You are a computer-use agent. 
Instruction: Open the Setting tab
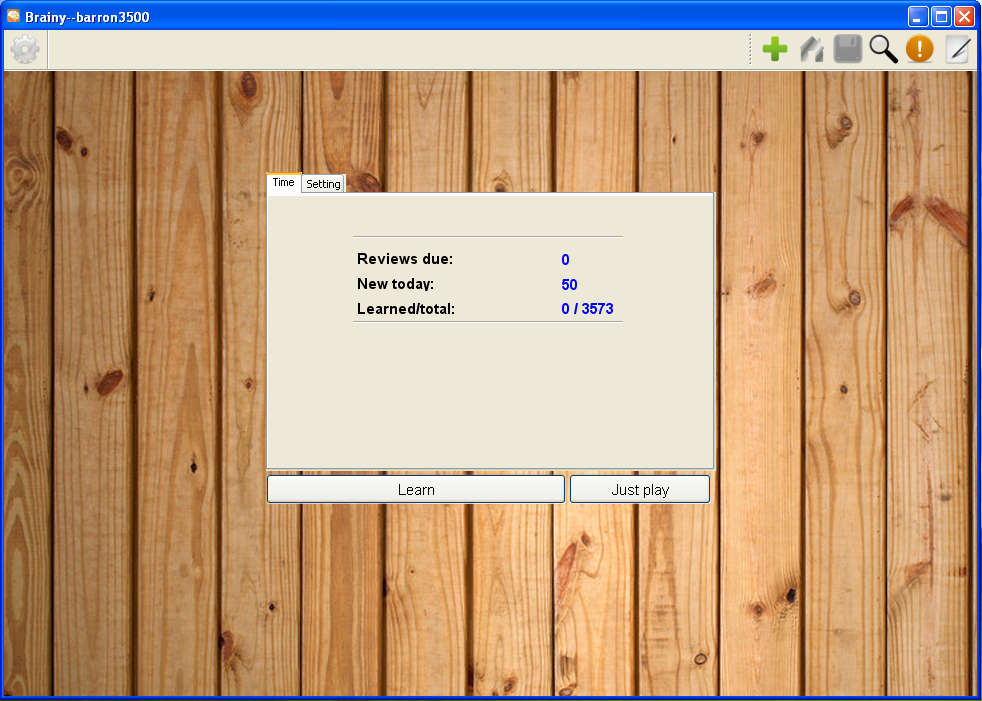(323, 184)
